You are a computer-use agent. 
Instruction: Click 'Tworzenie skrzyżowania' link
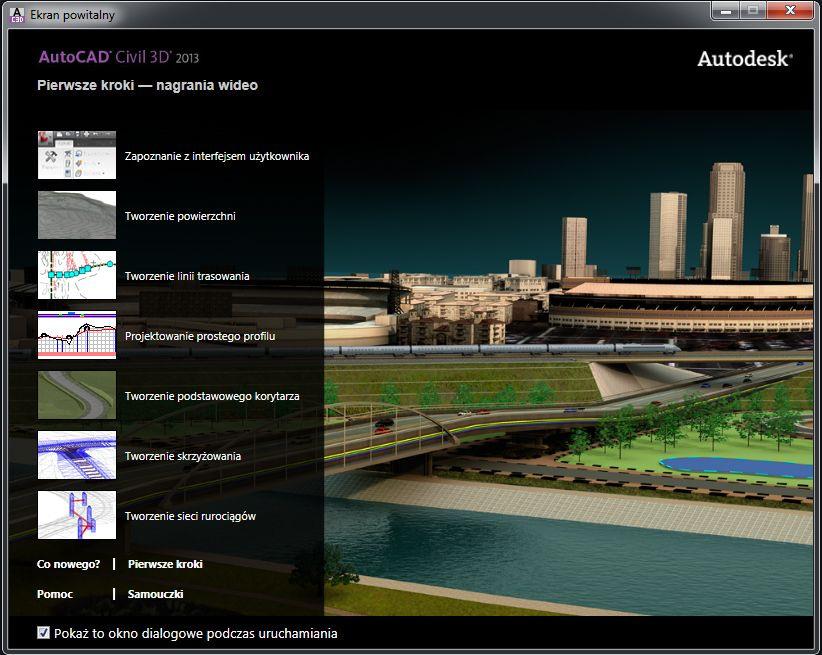pyautogui.click(x=183, y=456)
